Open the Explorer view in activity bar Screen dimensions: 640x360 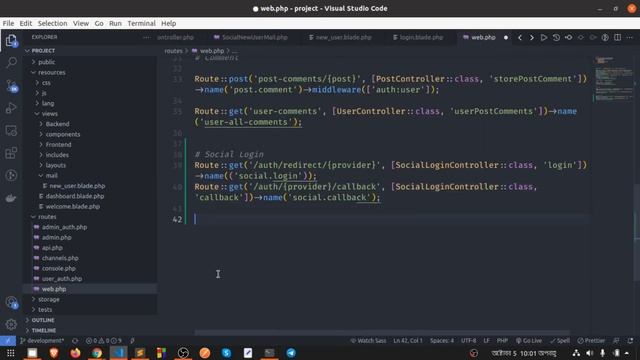point(11,40)
